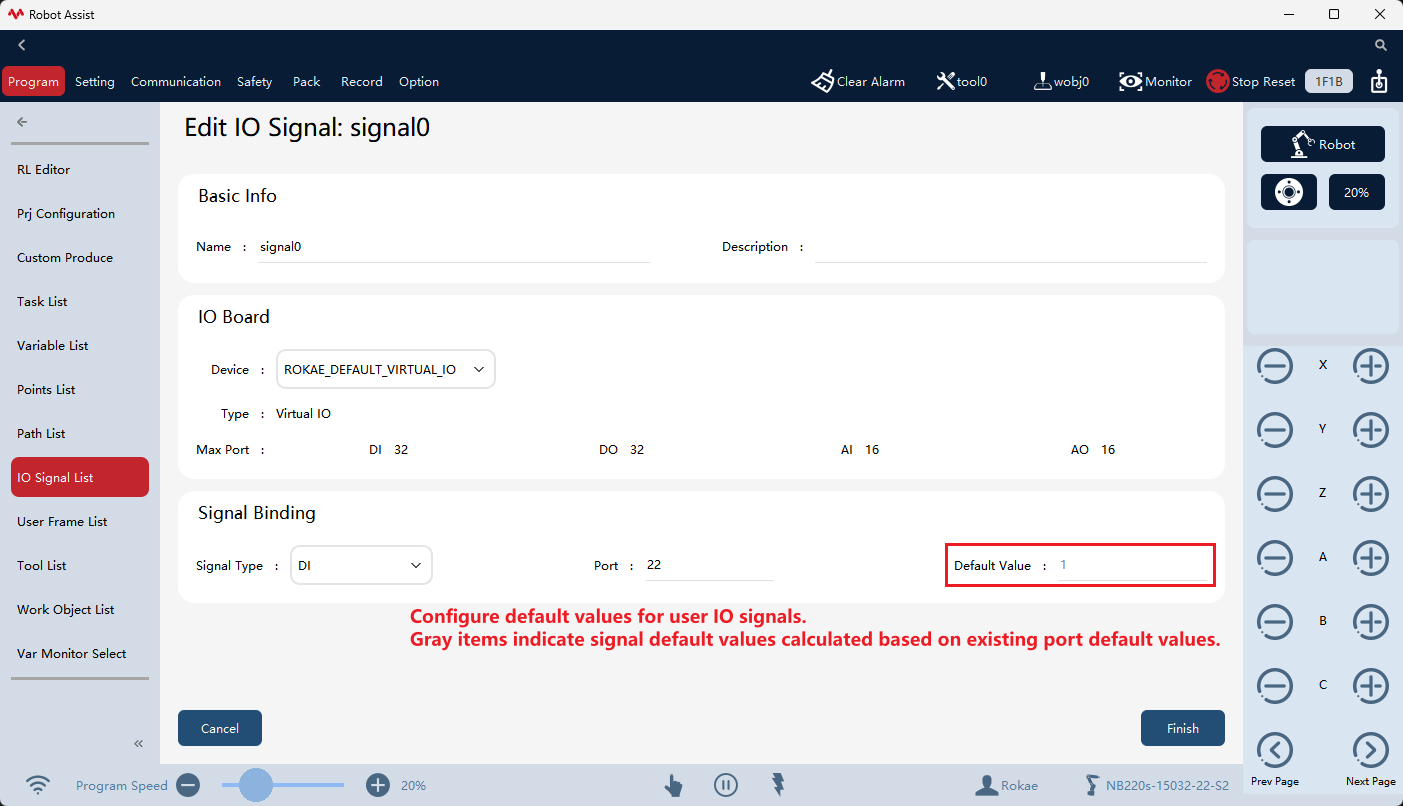
Task: Expand the Signal Type DI dropdown
Action: (x=361, y=565)
